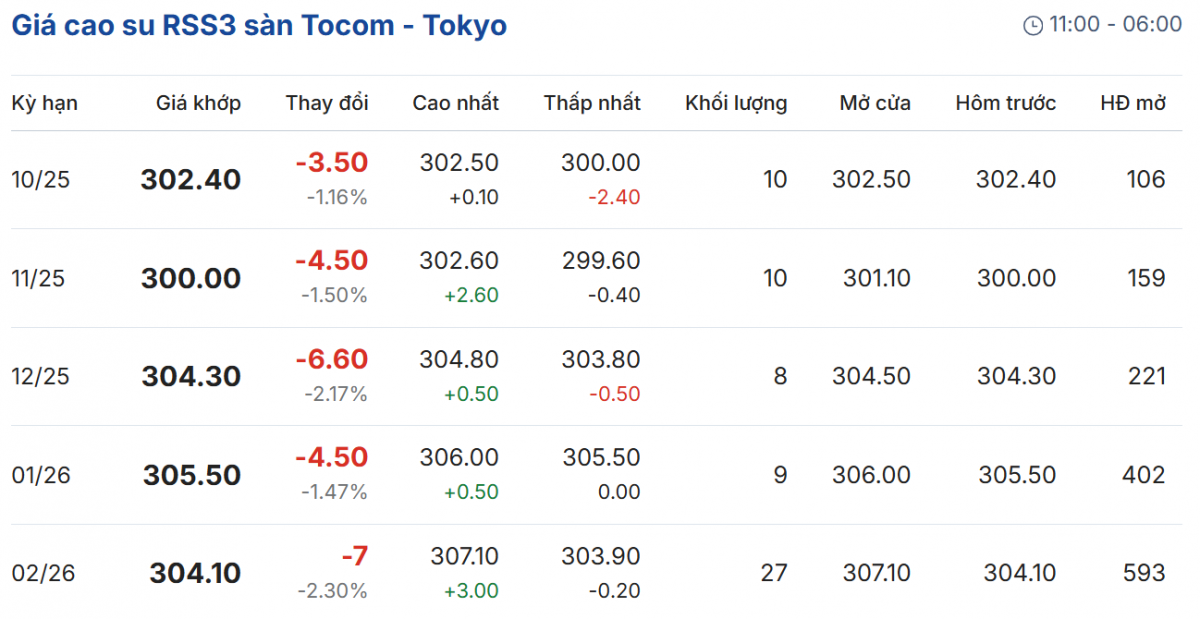Click the Mở cửa column header
The image size is (1200, 619).
[875, 103]
